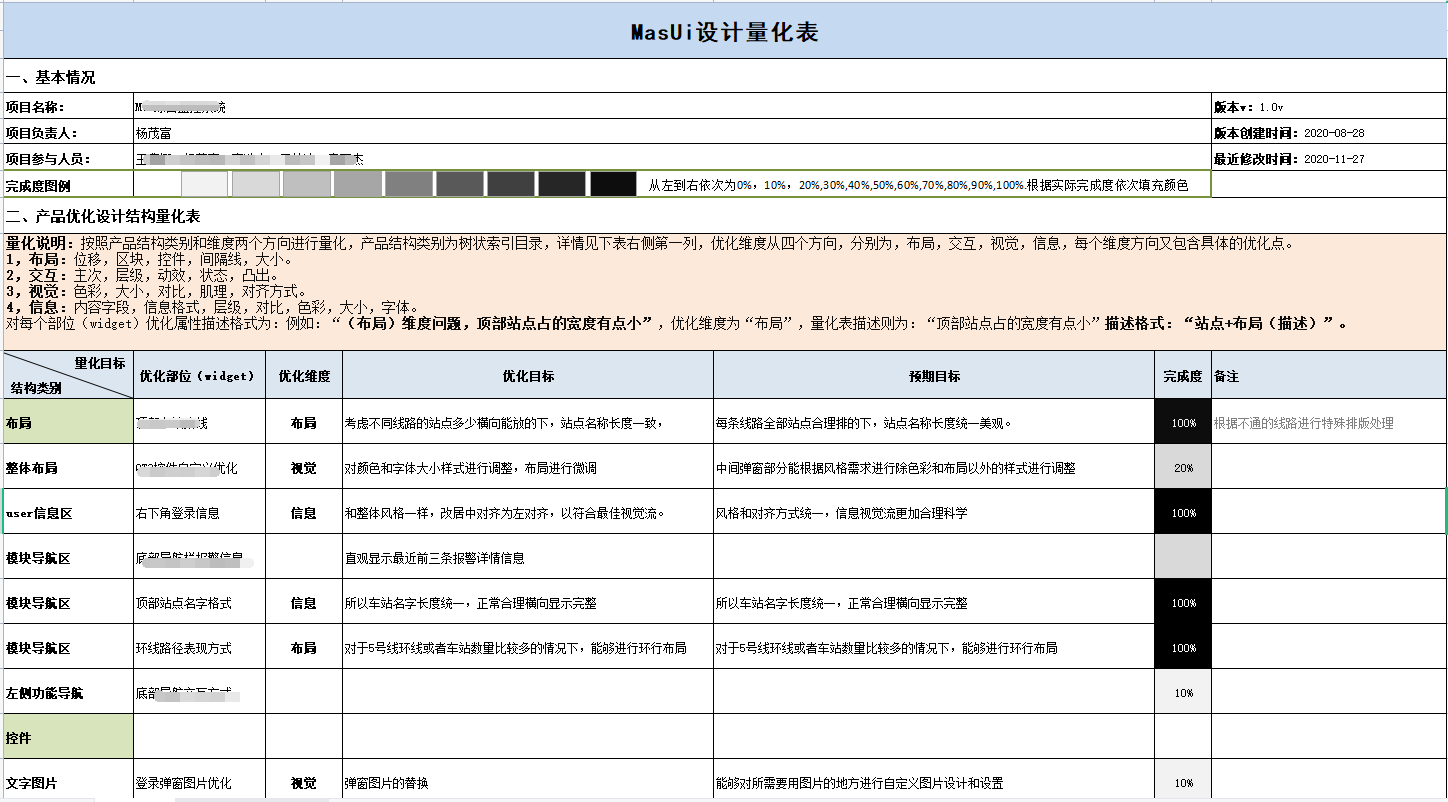Click the remark 根据不通的线路进行特殊排版处理

(x=1303, y=423)
